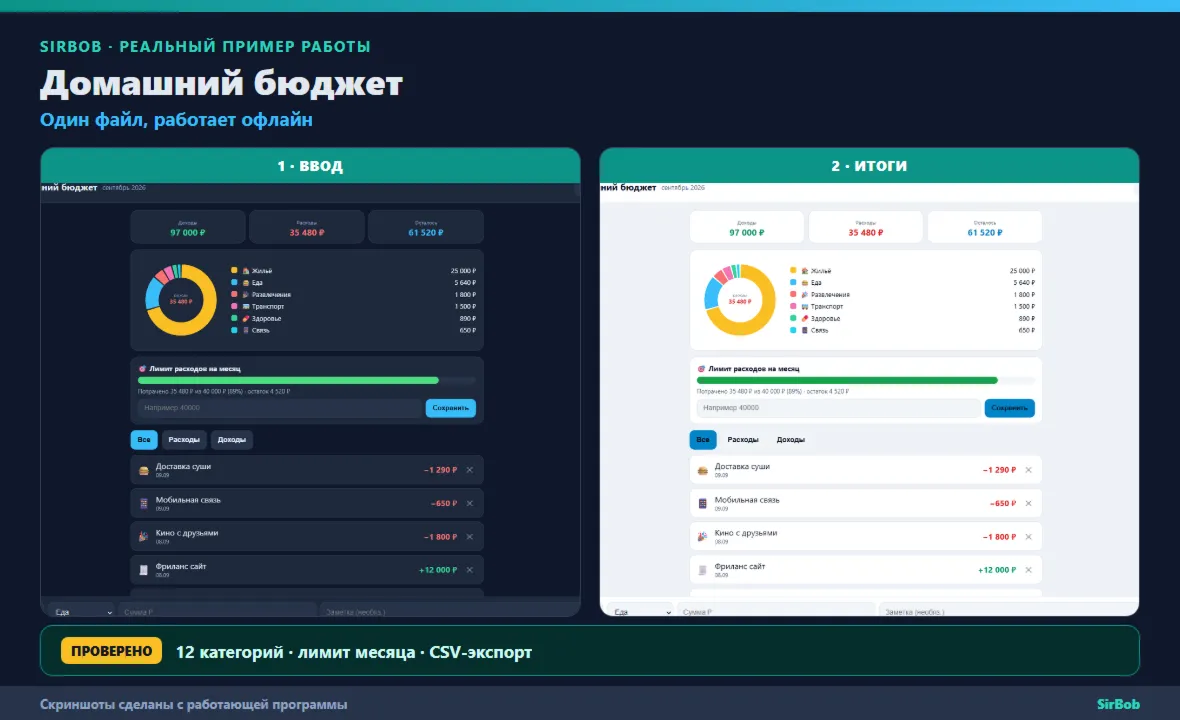Click the 97 000 ₽ income card in light panel
1180x720 pixels.
click(747, 228)
